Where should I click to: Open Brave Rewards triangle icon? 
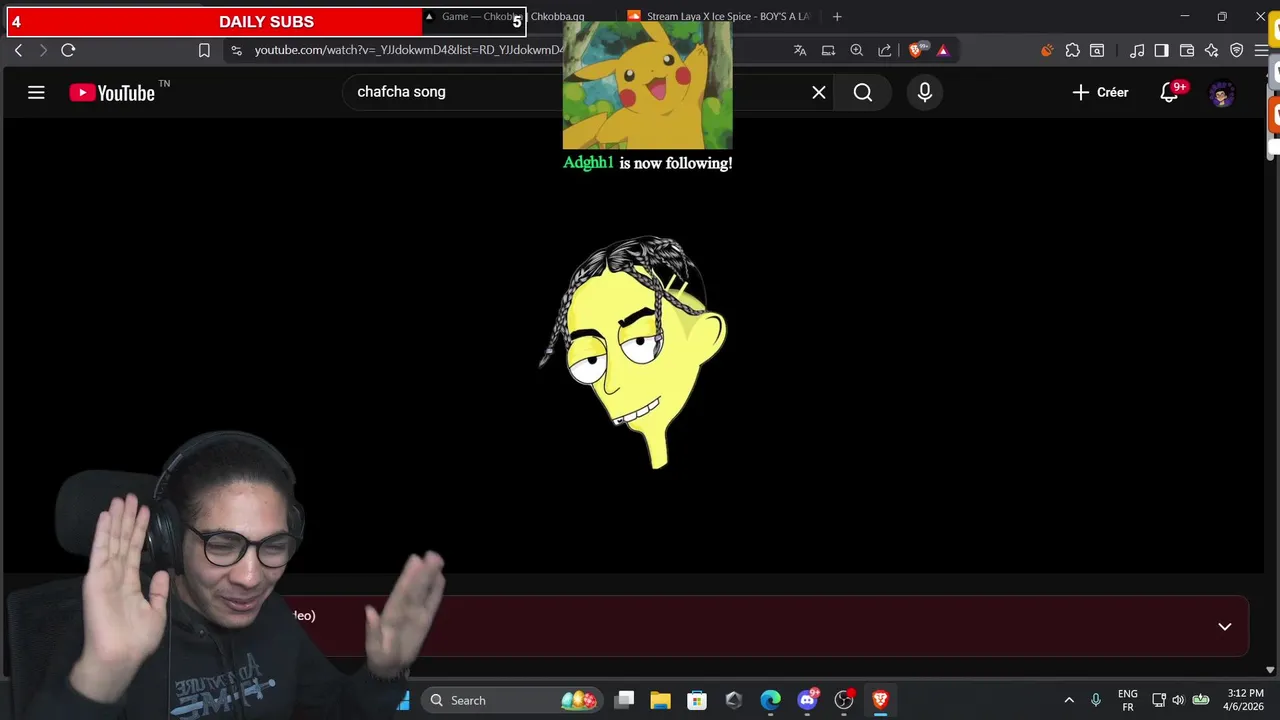pos(943,50)
